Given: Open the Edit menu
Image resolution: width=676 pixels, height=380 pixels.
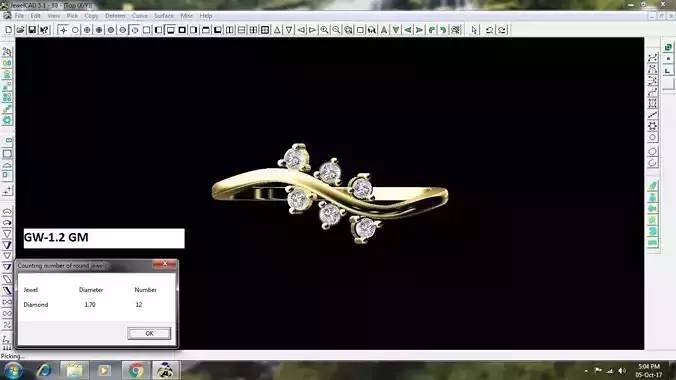Looking at the screenshot, I should click(x=35, y=16).
